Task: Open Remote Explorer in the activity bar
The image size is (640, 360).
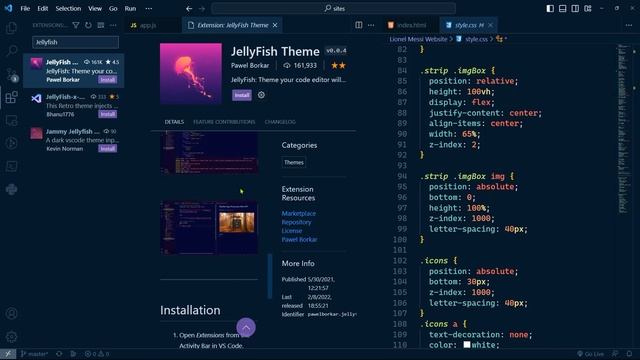Action: coord(11,120)
